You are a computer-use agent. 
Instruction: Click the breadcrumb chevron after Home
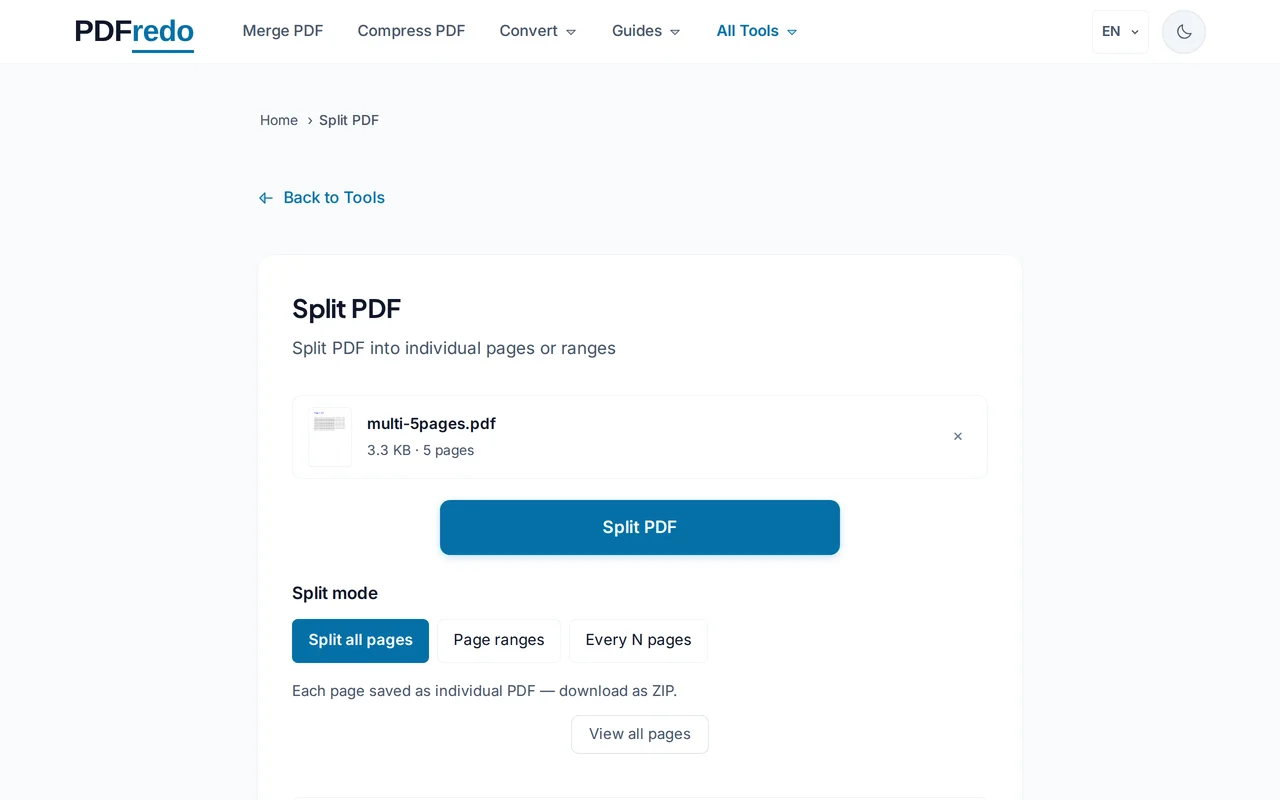[309, 120]
